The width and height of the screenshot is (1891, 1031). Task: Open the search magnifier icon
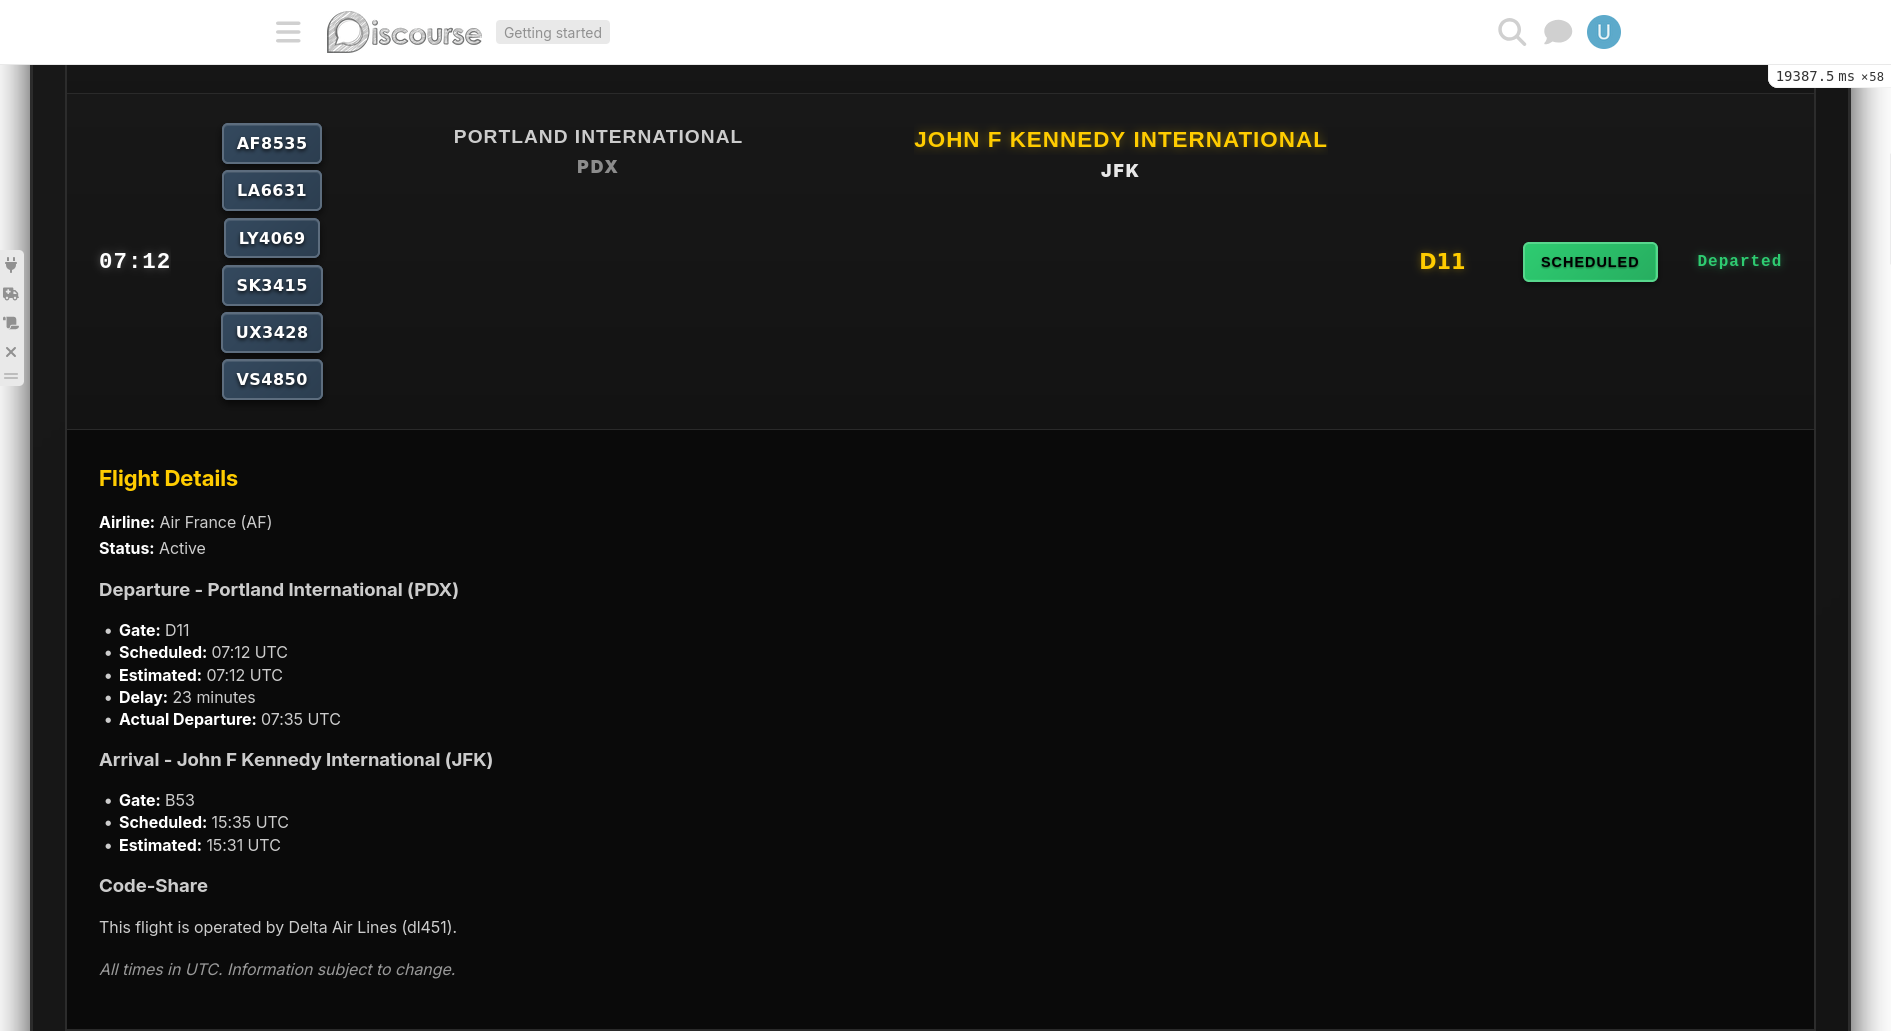pos(1511,32)
